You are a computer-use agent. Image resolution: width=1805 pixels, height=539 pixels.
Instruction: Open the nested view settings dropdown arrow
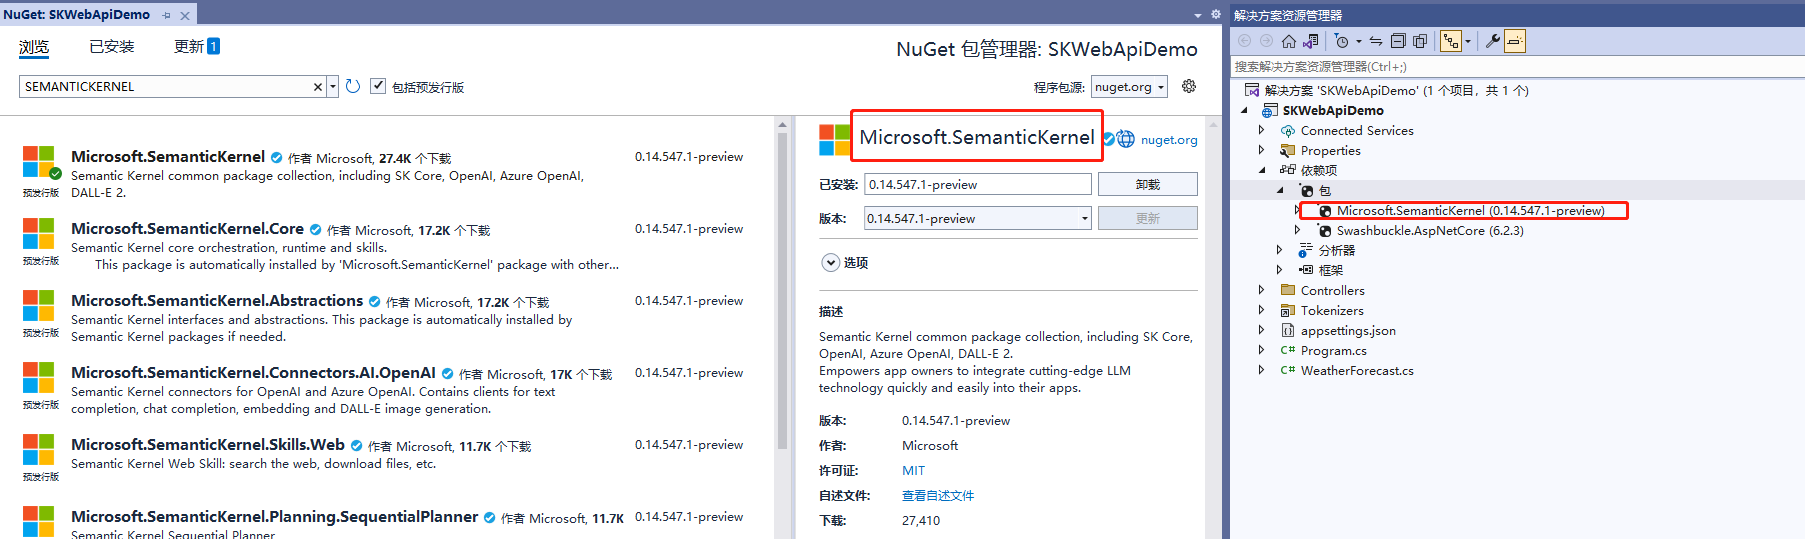1468,42
